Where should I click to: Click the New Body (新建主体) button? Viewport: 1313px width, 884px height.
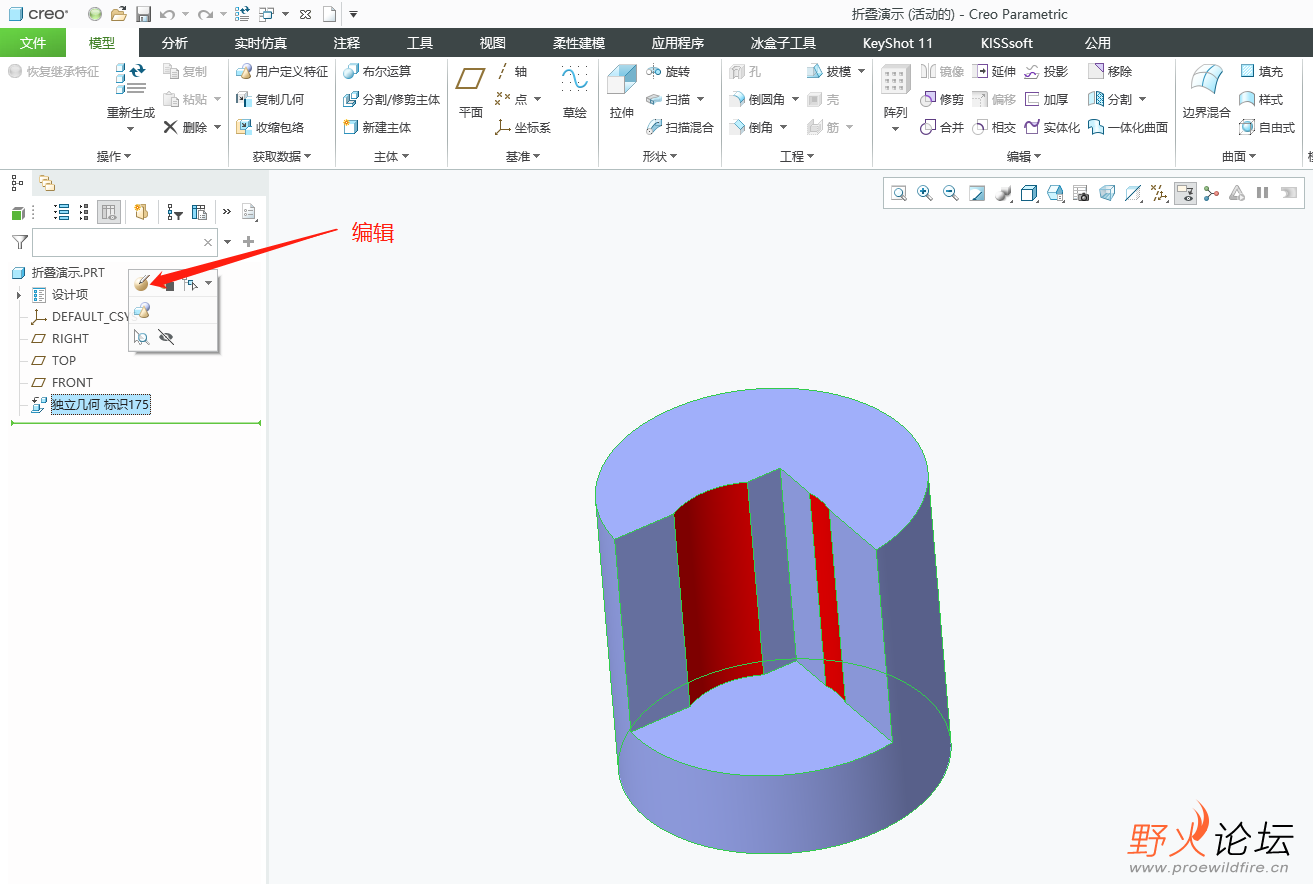[x=377, y=128]
